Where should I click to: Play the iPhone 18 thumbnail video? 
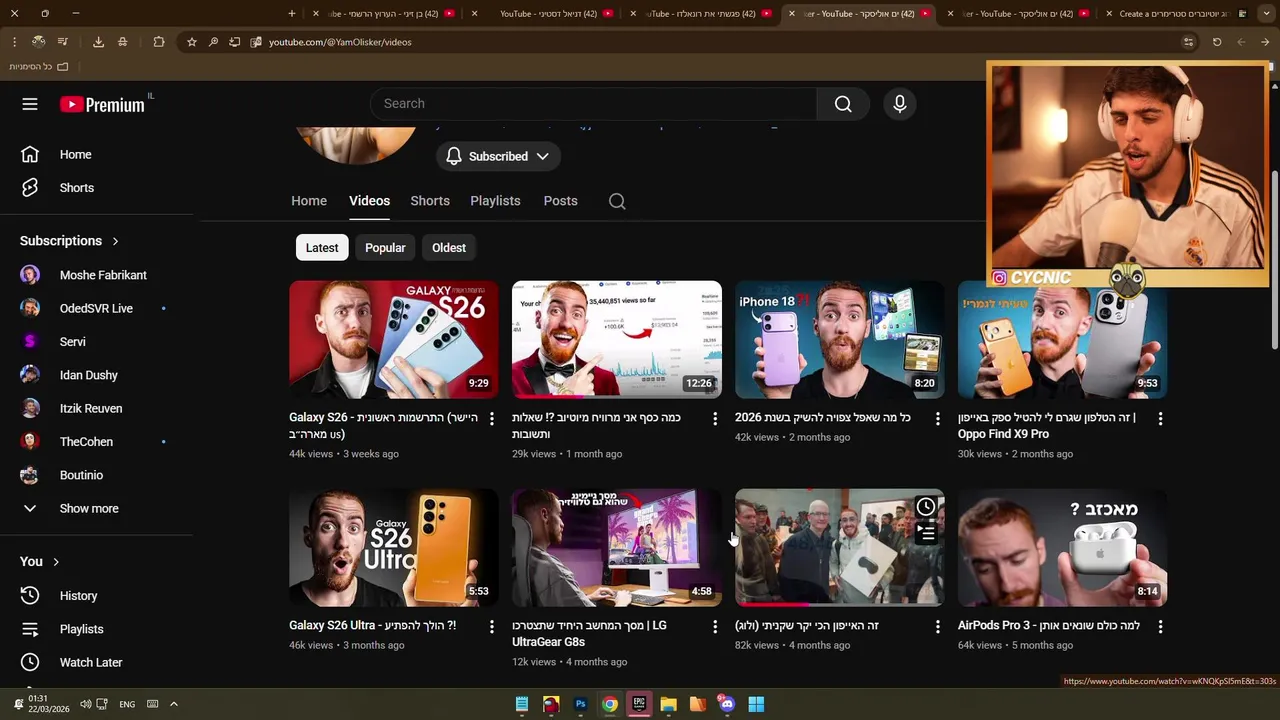point(839,339)
